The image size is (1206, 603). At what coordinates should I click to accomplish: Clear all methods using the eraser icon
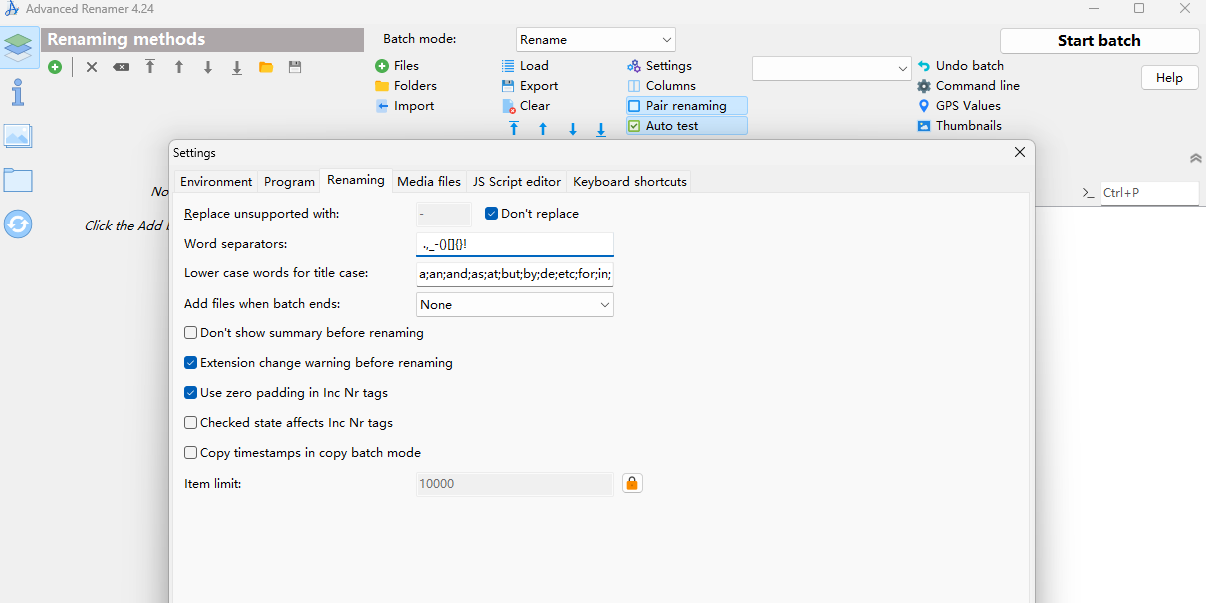pos(121,67)
